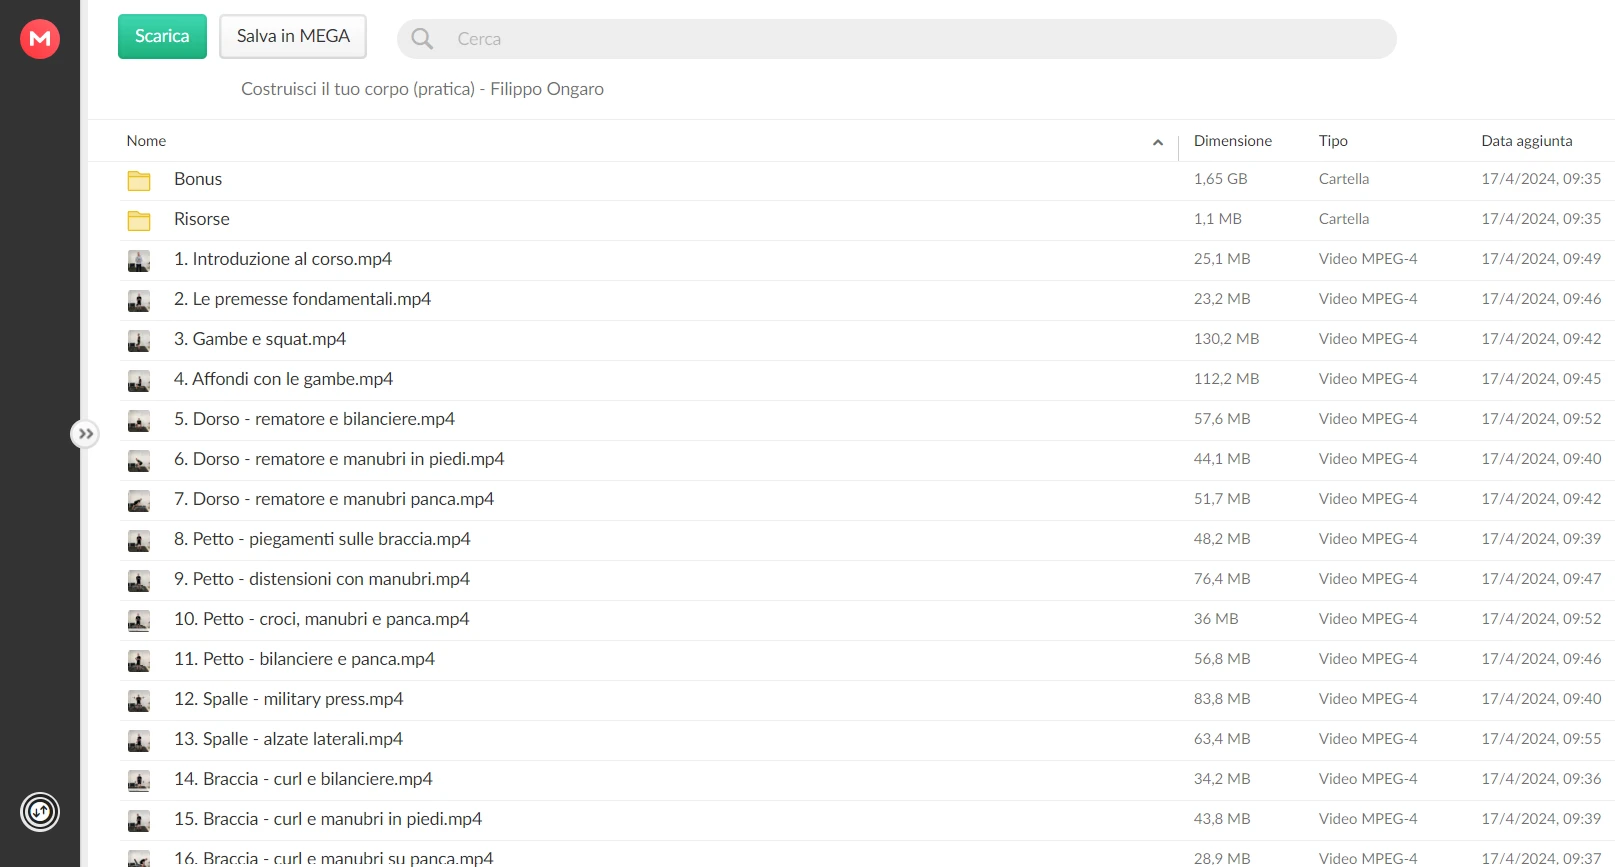Screen dimensions: 1615x867
Task: Click the Salva in MEGA button
Action: [x=293, y=36]
